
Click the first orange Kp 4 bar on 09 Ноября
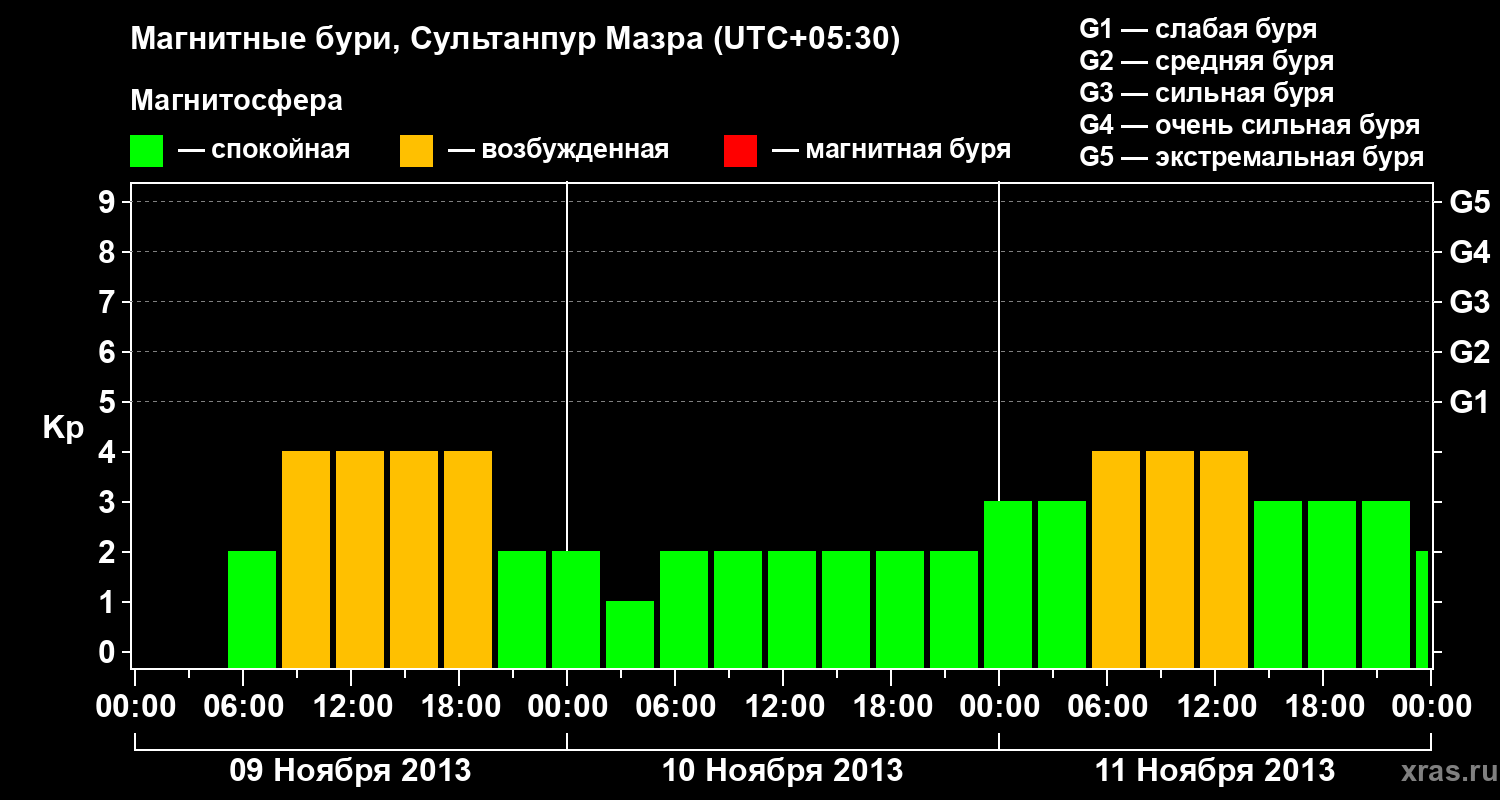pyautogui.click(x=306, y=559)
